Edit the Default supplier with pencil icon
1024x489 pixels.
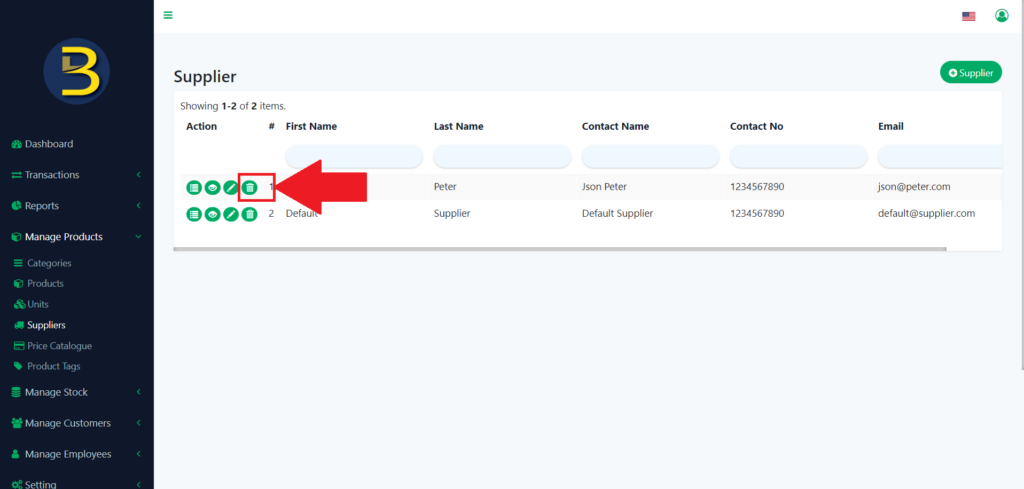(x=231, y=214)
